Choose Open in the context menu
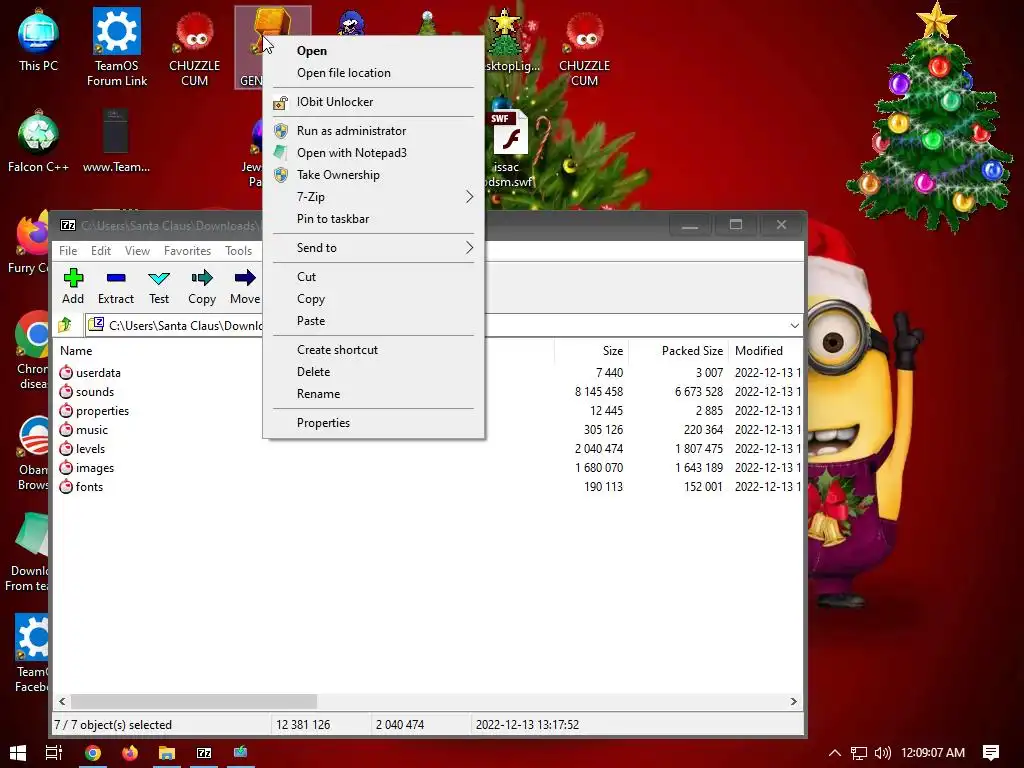 point(373,51)
